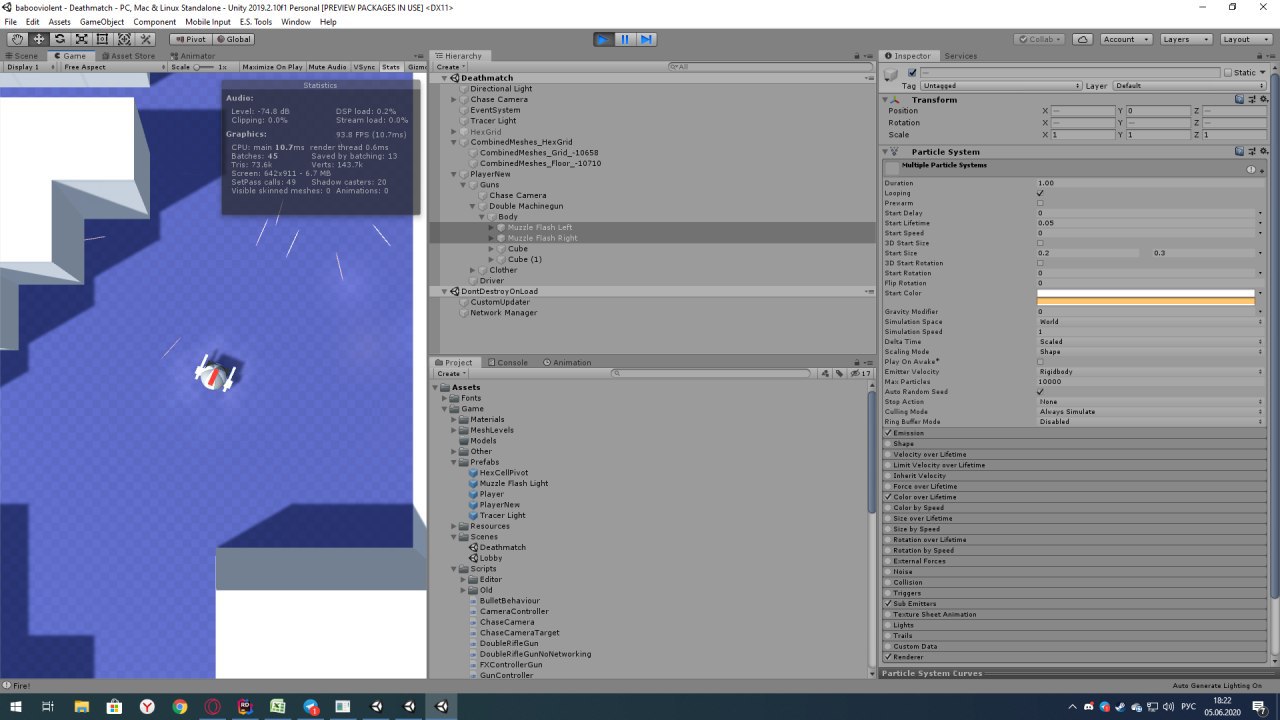Open the Layers dropdown in toolbar

pyautogui.click(x=1187, y=39)
